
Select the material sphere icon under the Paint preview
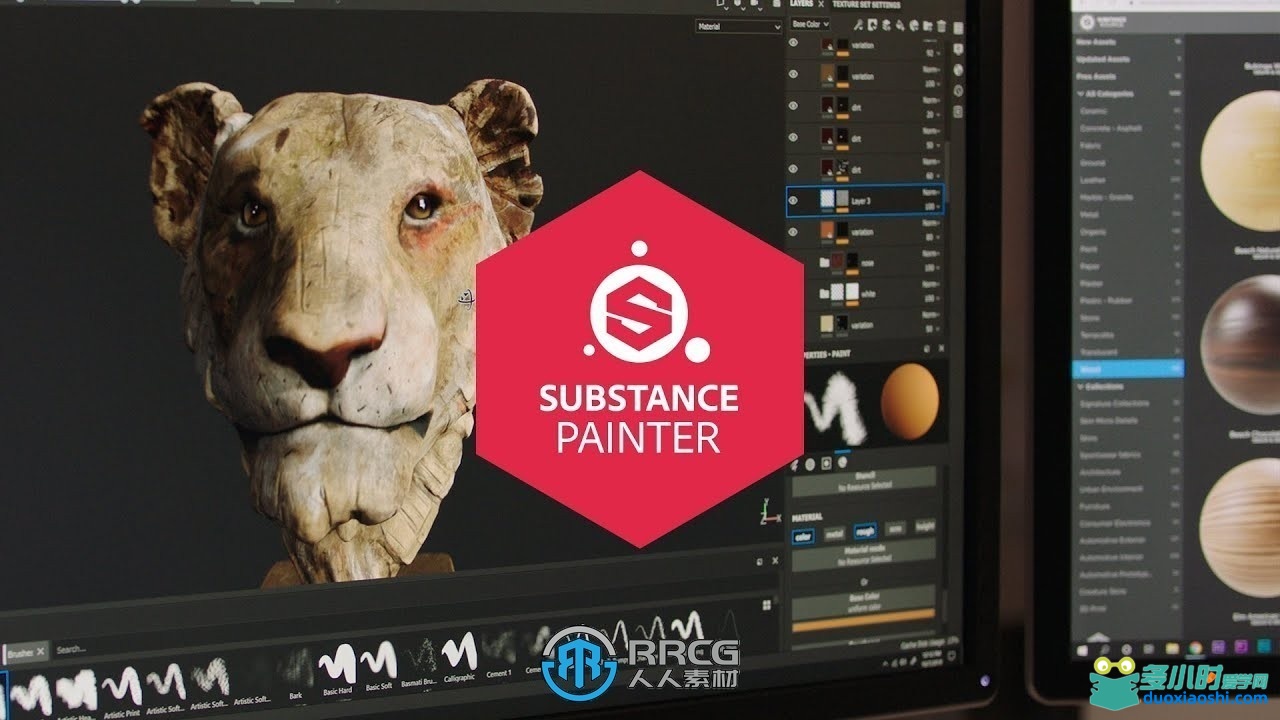click(843, 462)
